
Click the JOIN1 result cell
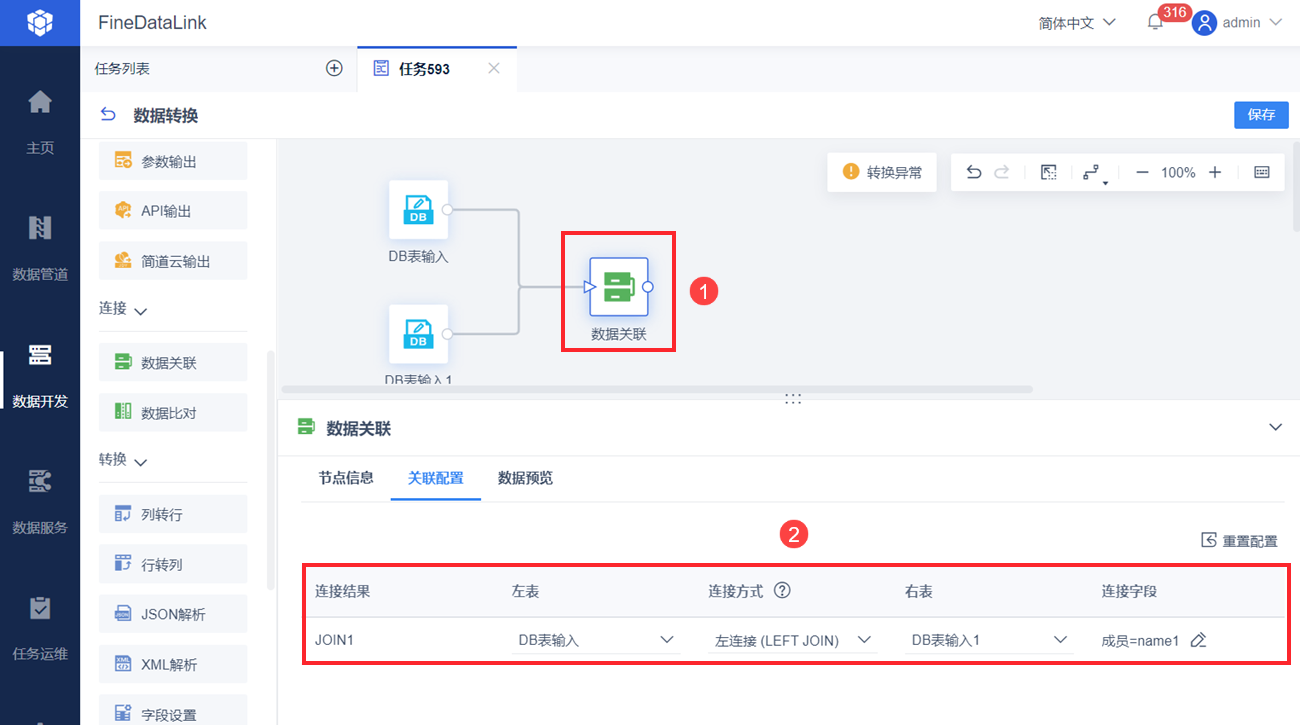pyautogui.click(x=334, y=640)
